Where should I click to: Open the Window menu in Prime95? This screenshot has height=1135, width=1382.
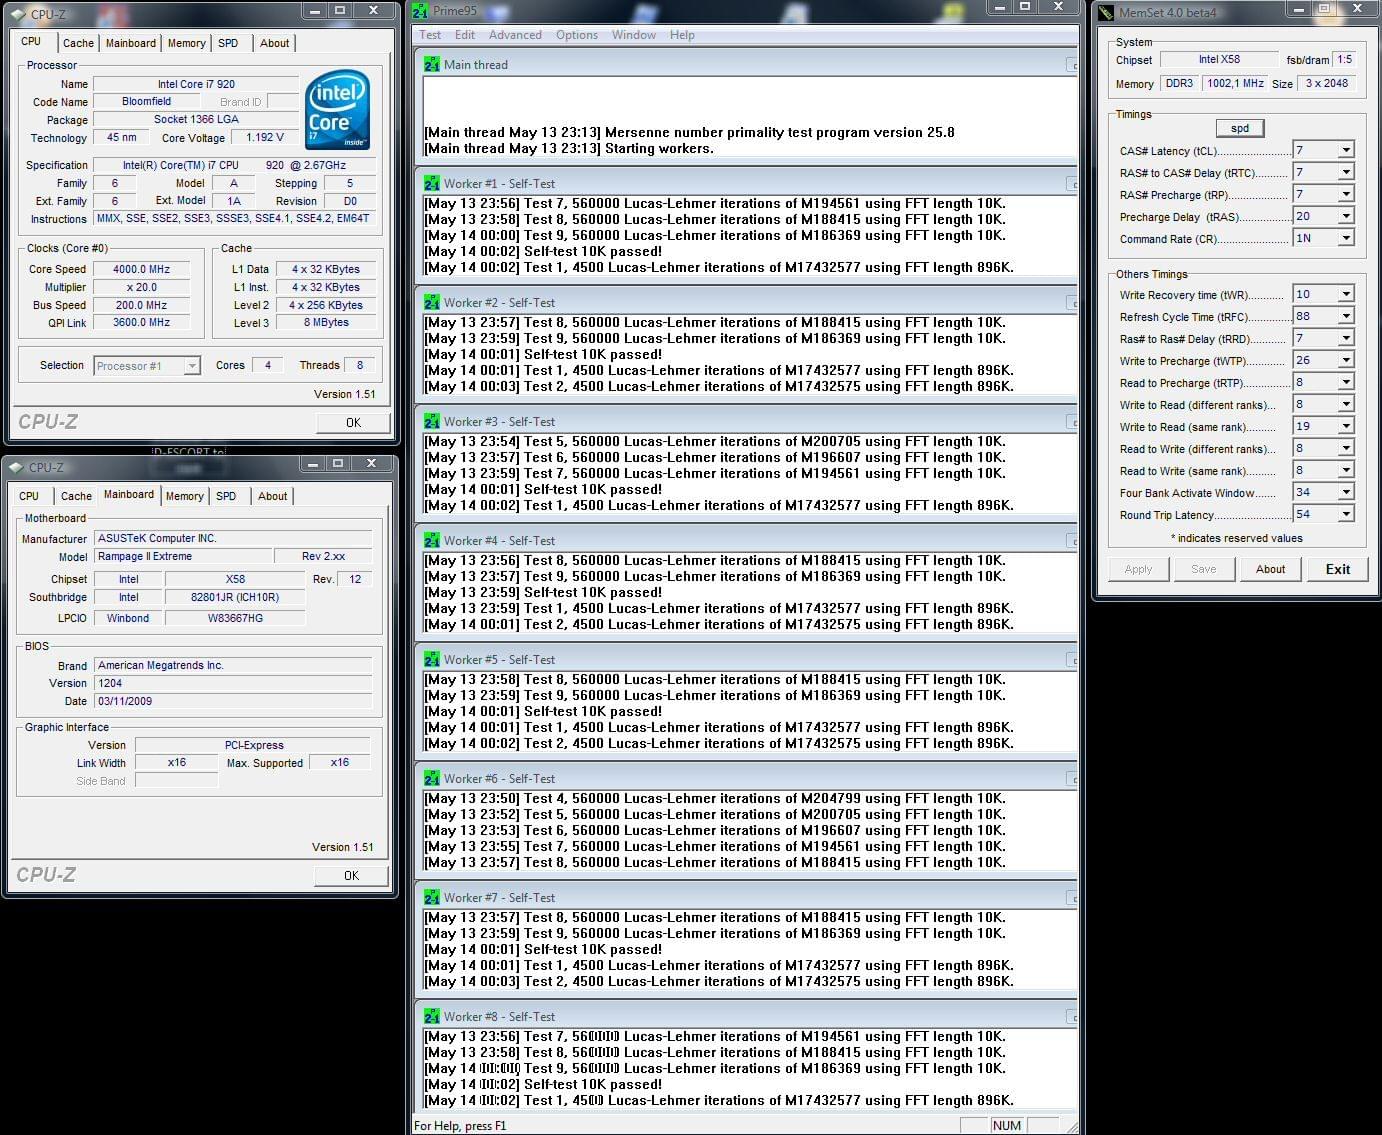pyautogui.click(x=634, y=35)
